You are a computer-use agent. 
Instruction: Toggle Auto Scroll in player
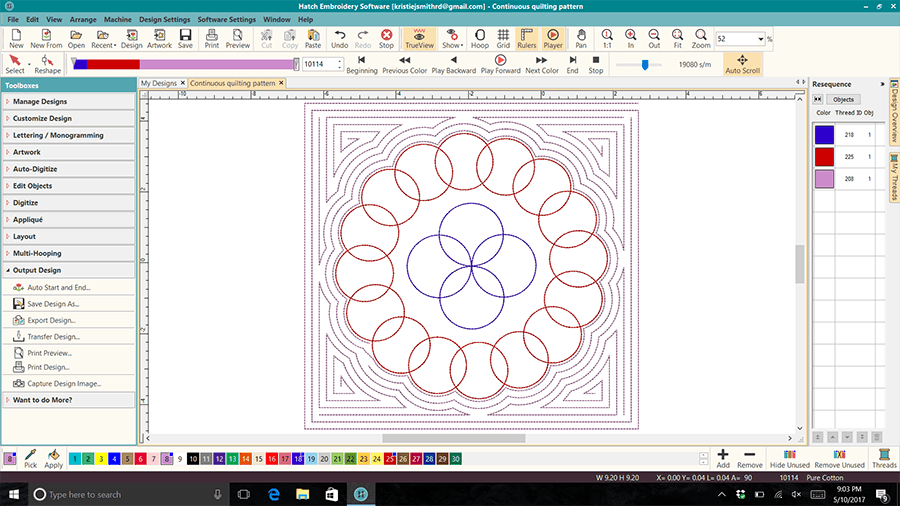(742, 65)
